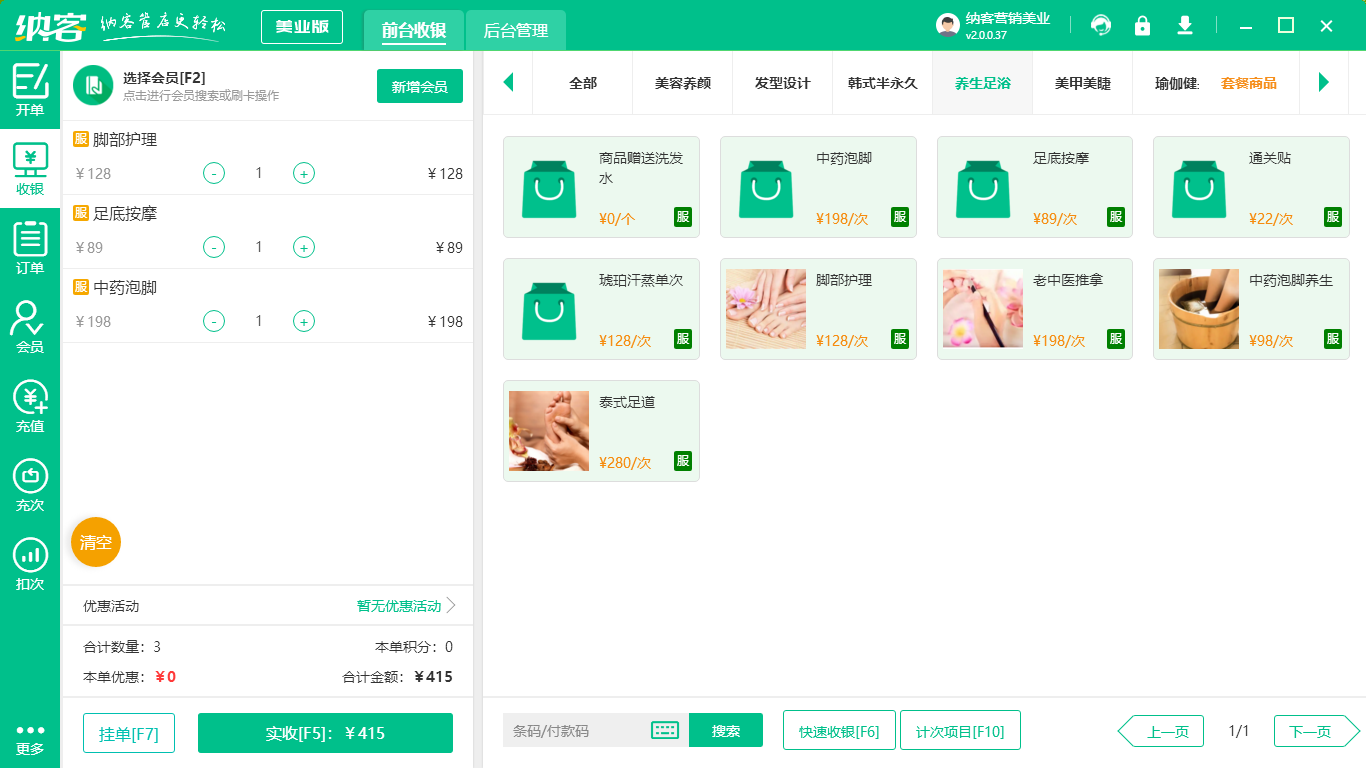Select the 发型设计 category tab
Image resolution: width=1366 pixels, height=768 pixels.
[783, 83]
